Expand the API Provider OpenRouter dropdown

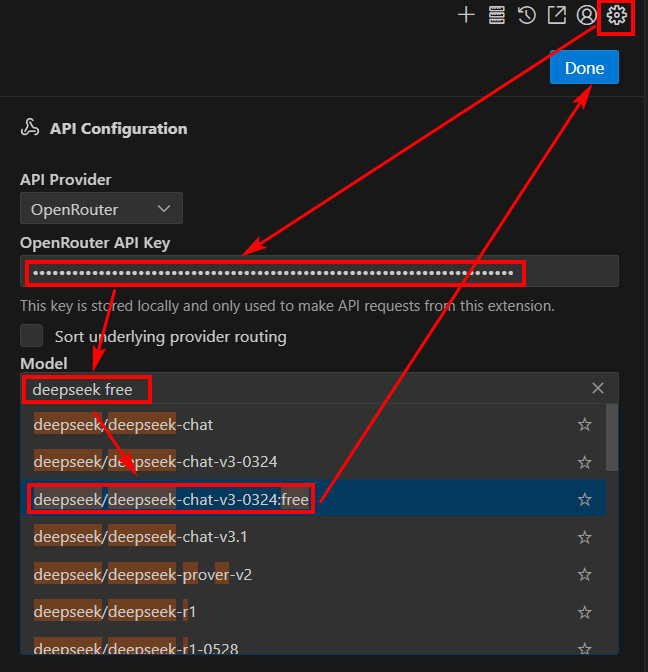coord(101,209)
